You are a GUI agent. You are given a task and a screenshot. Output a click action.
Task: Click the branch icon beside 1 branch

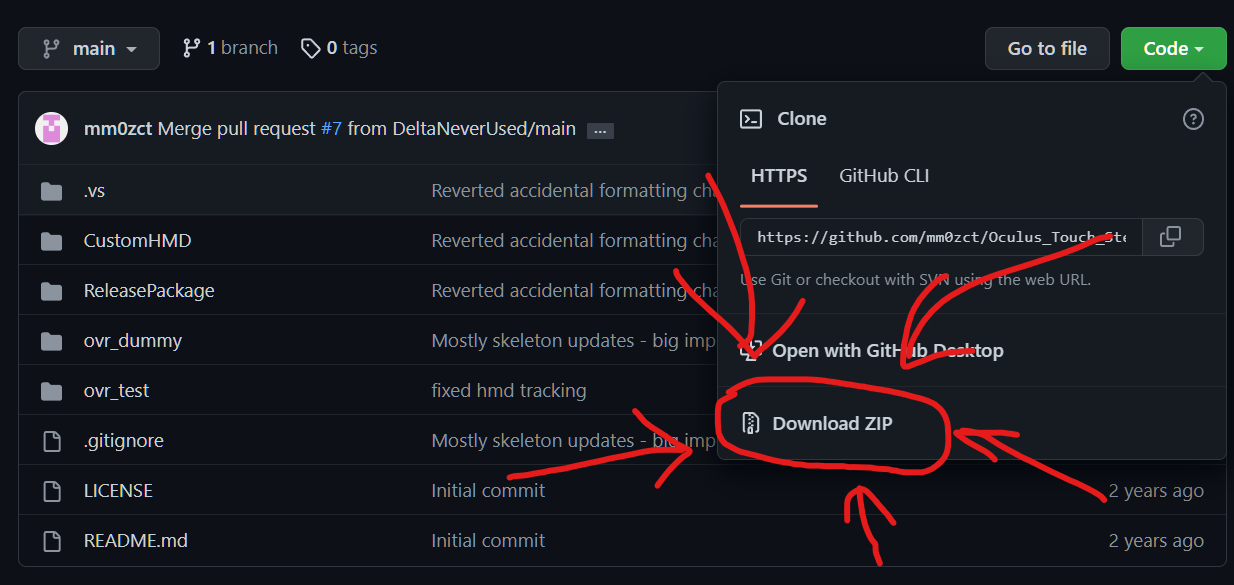[191, 48]
